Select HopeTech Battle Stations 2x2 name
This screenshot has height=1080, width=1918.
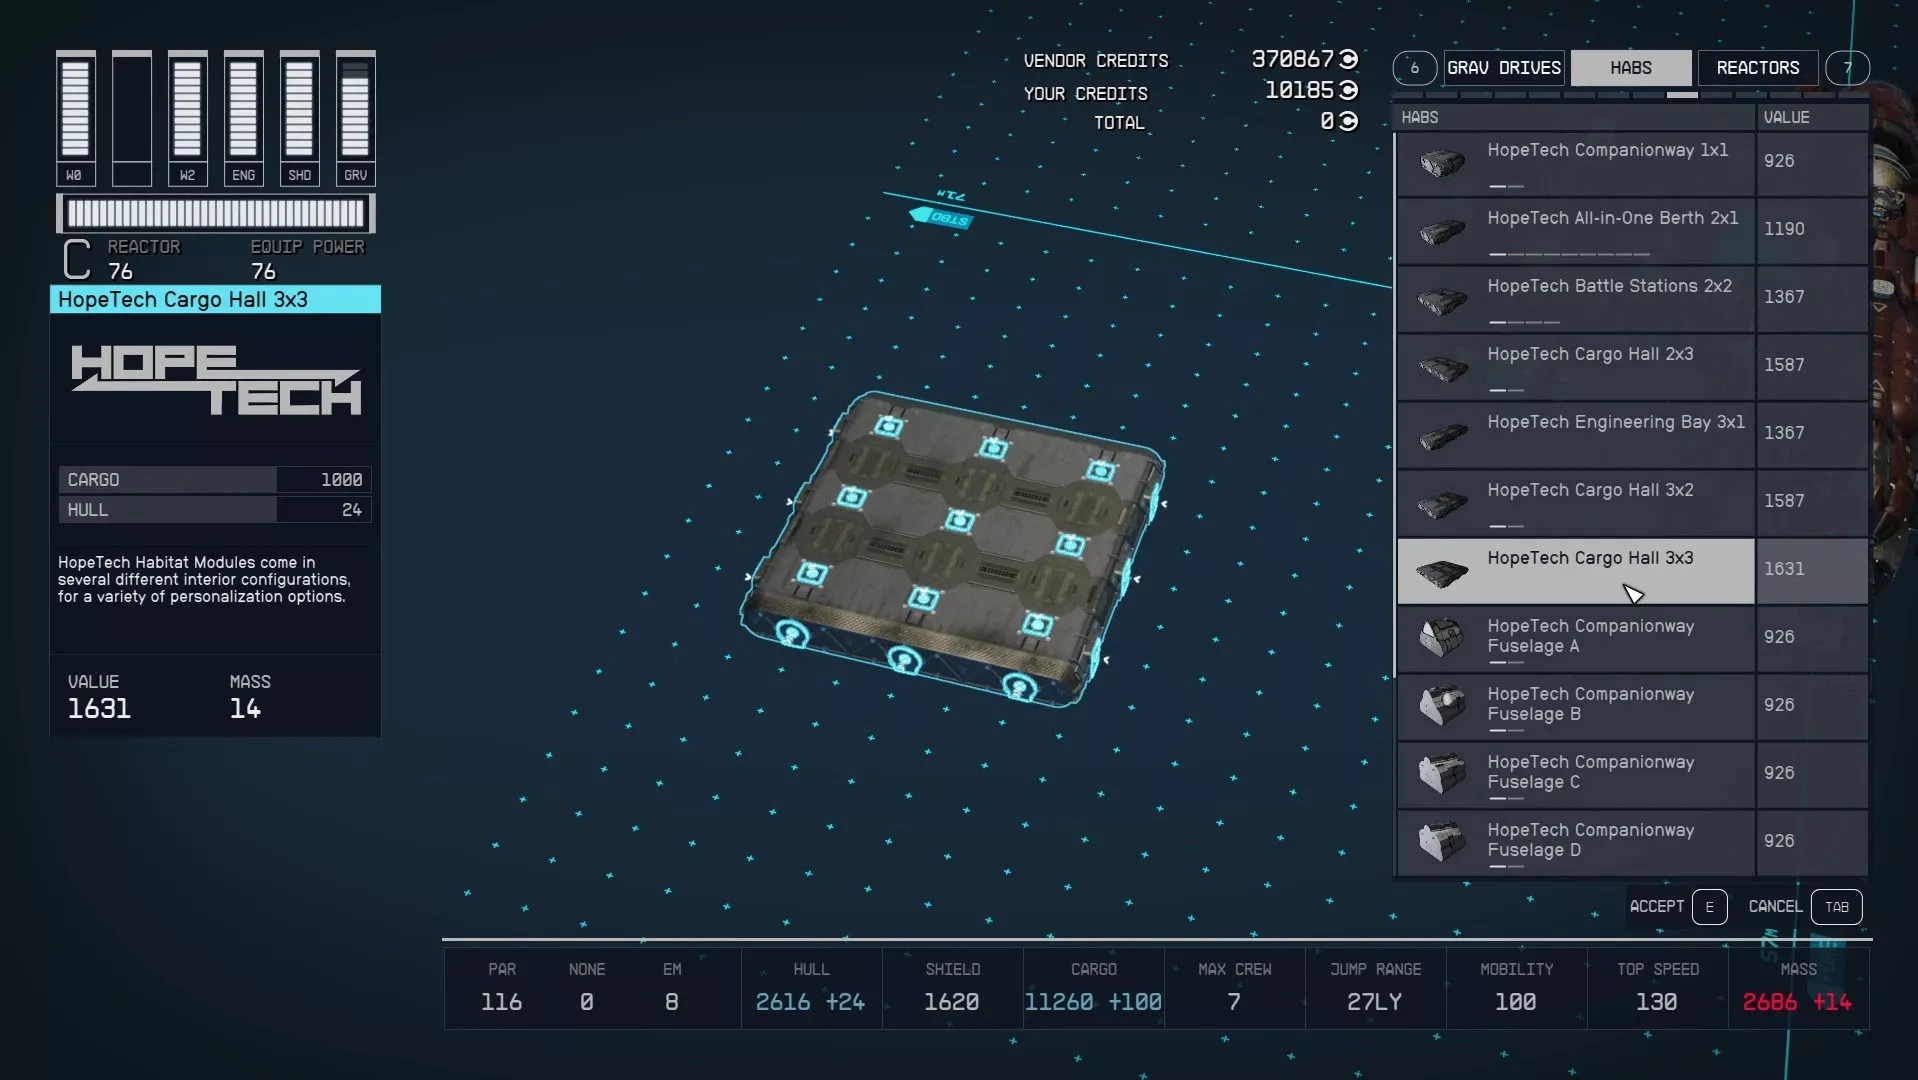(x=1609, y=286)
